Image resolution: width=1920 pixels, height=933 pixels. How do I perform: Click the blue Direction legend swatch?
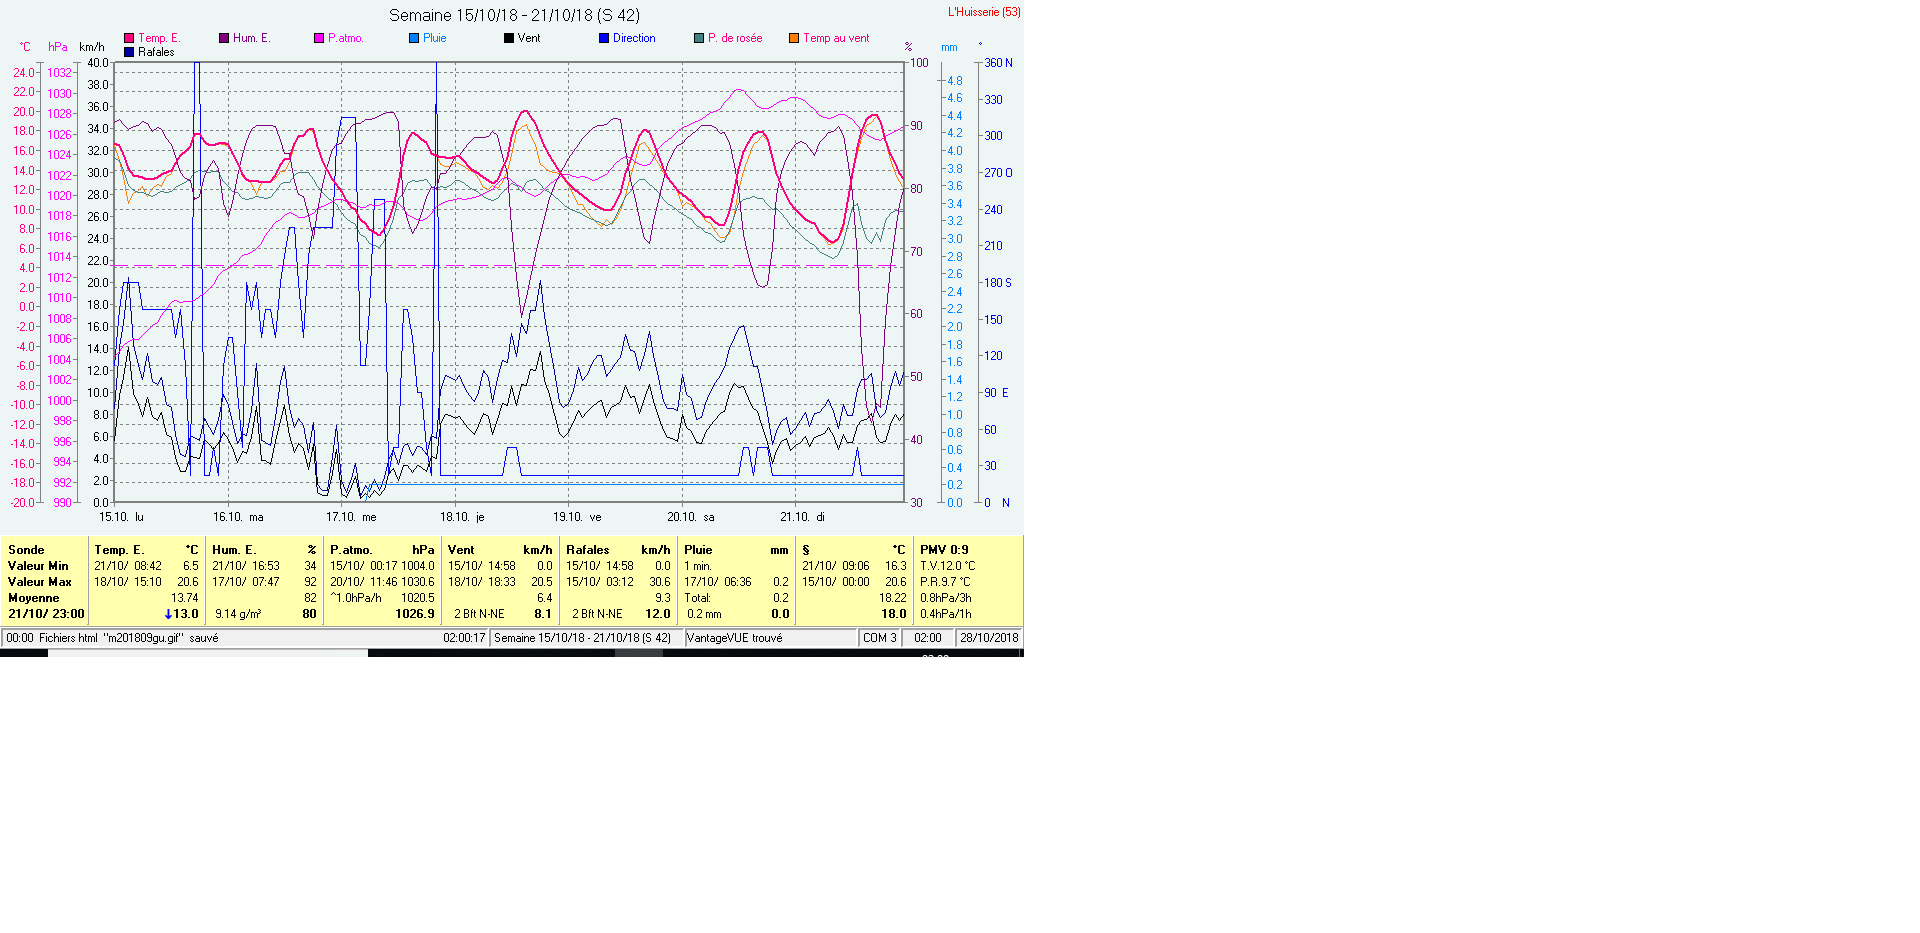pos(604,38)
